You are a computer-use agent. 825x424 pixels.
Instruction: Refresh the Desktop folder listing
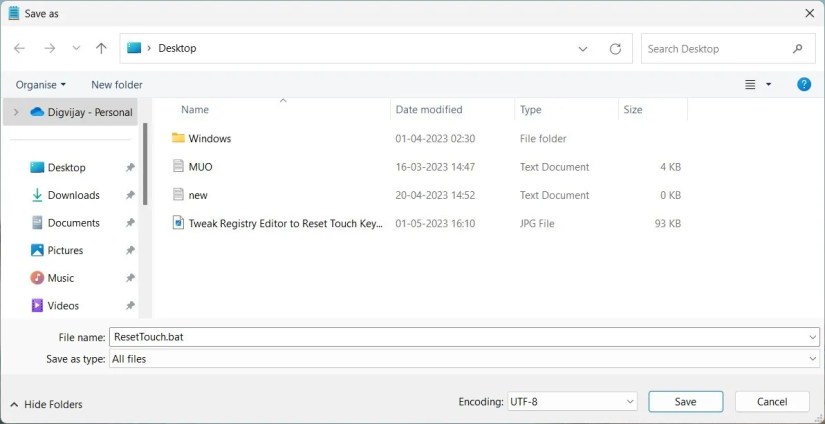point(615,49)
